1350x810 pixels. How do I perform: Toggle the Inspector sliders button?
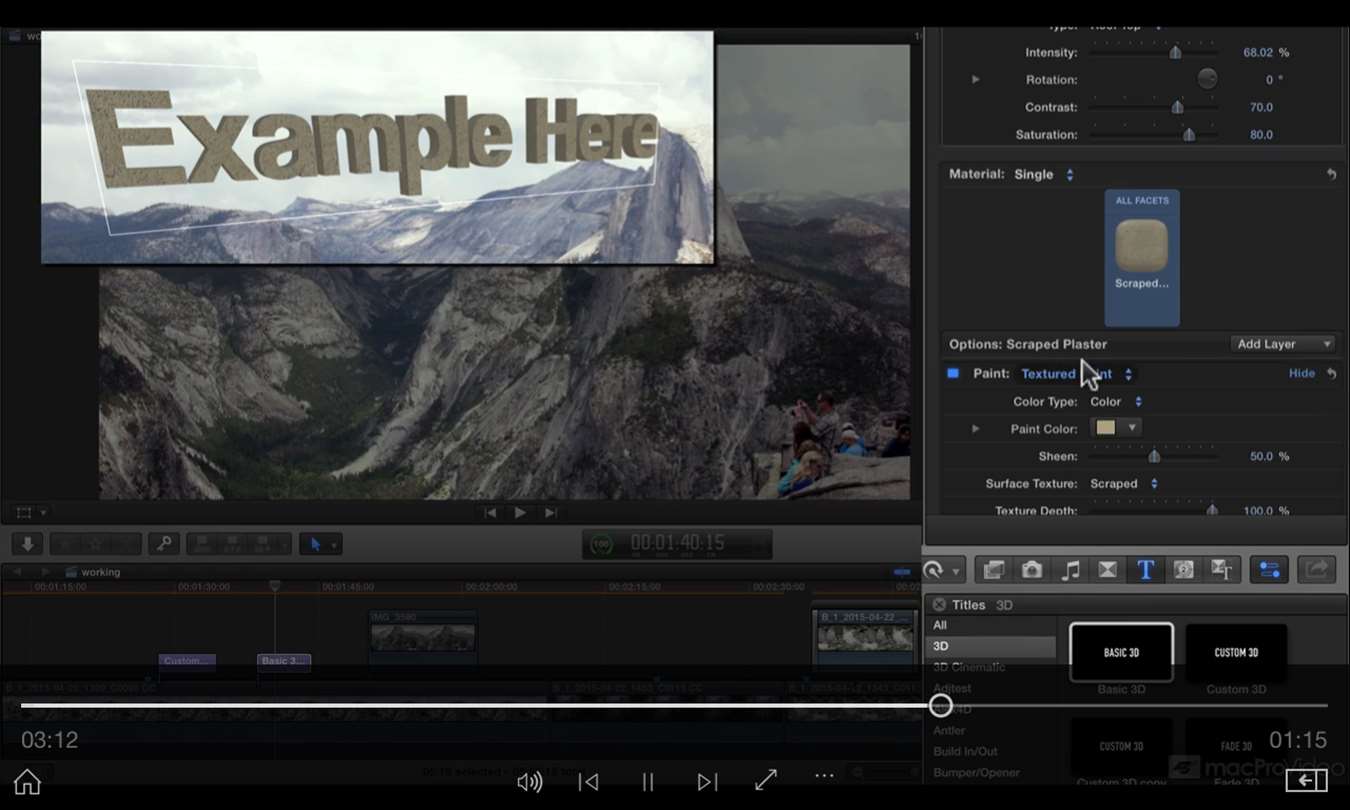(x=1269, y=570)
